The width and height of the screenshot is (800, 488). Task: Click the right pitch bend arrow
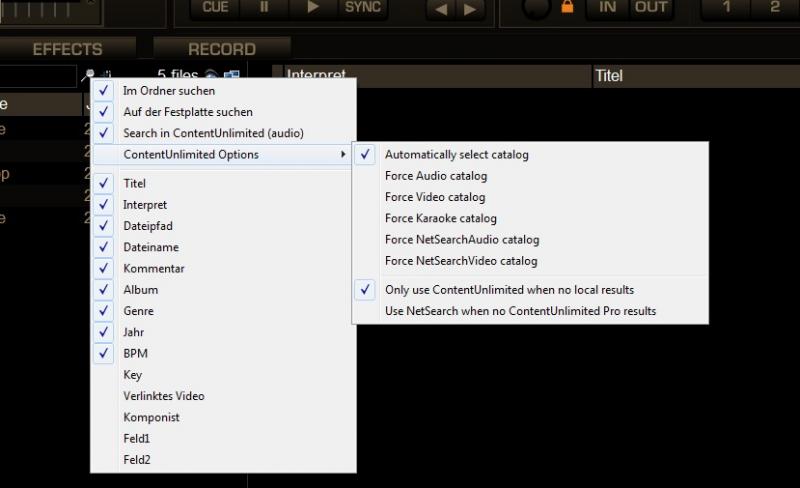tap(470, 9)
